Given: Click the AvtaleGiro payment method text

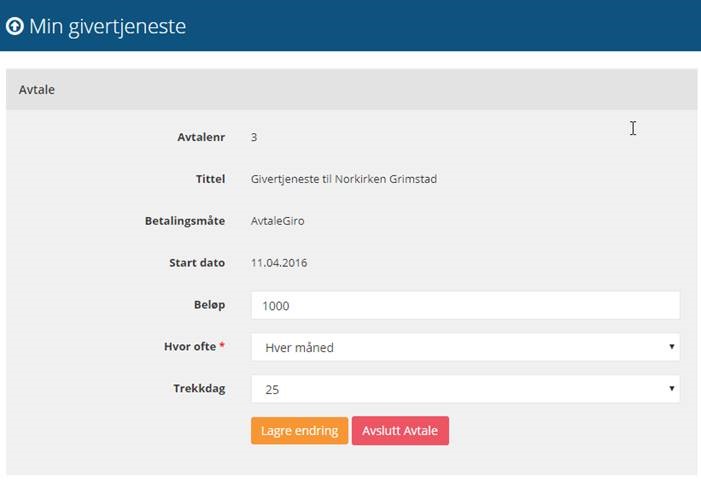Looking at the screenshot, I should click(278, 221).
